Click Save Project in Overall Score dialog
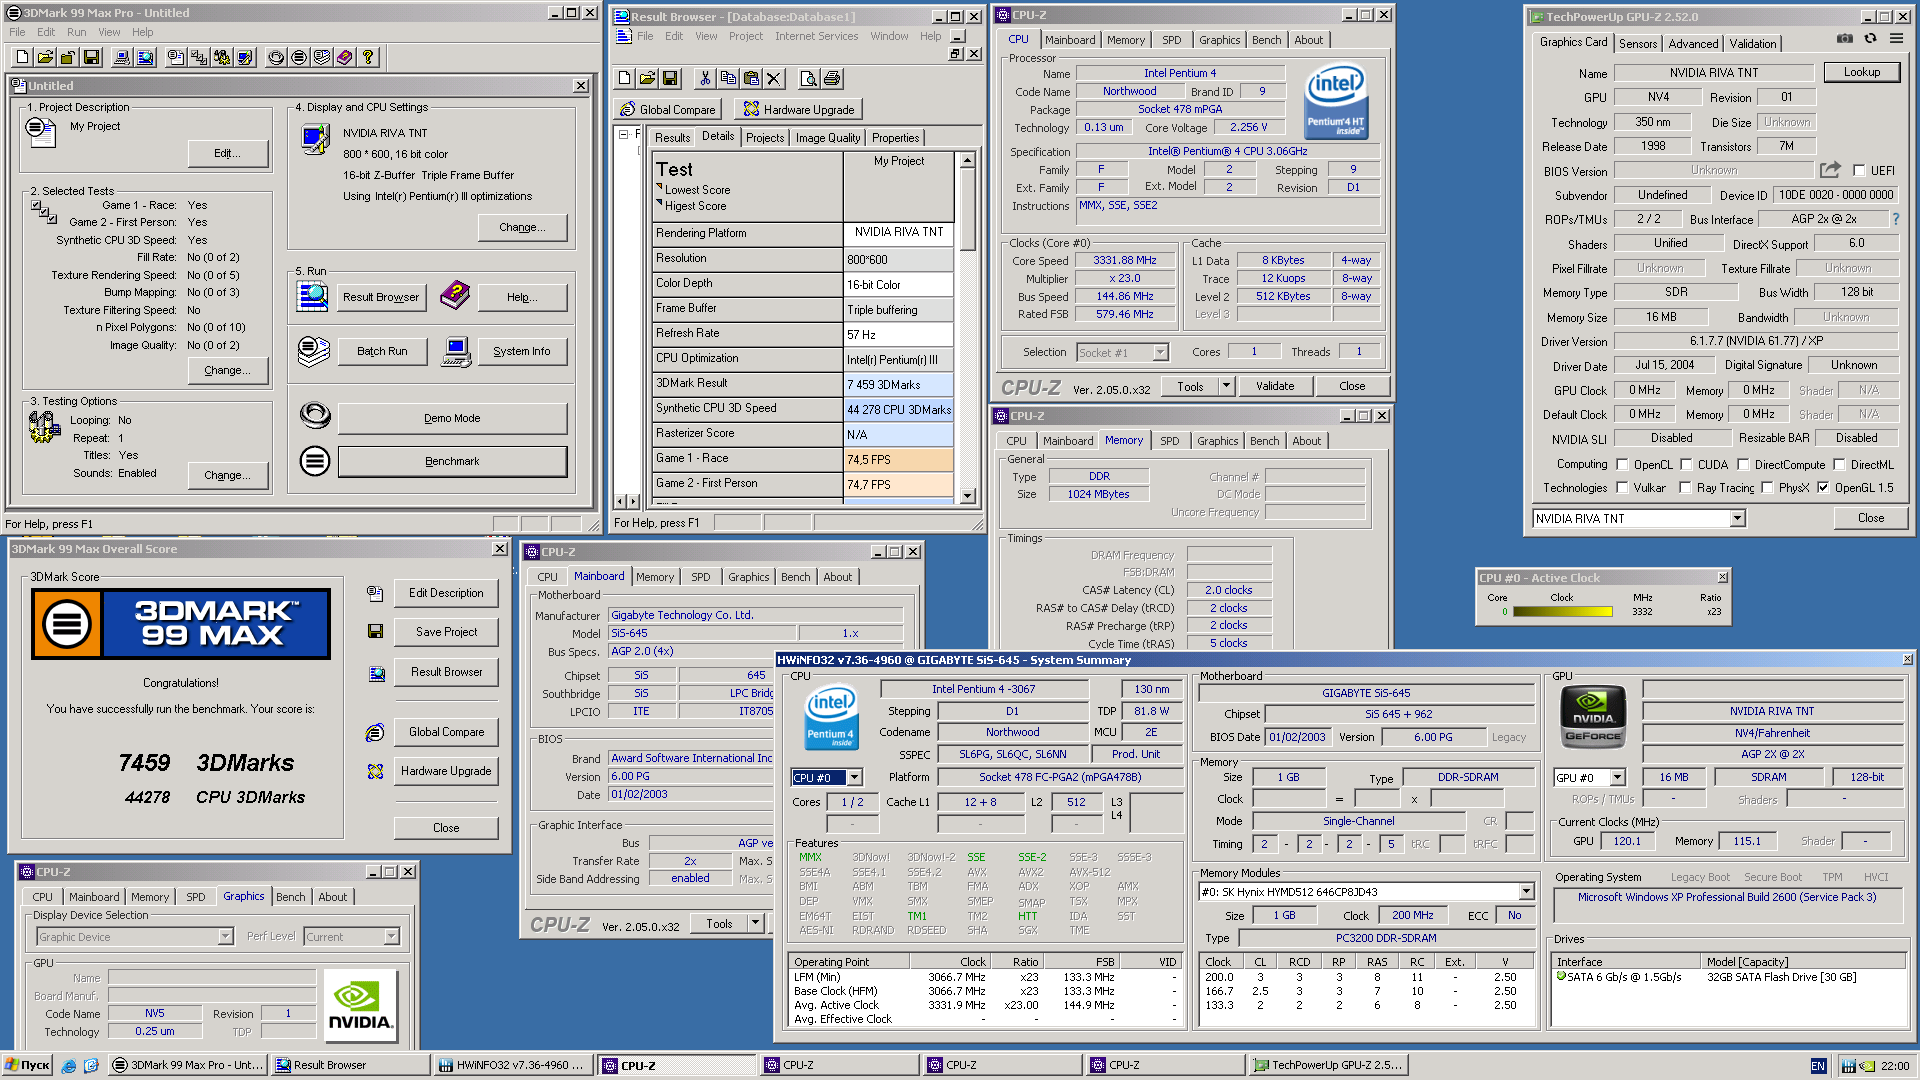The width and height of the screenshot is (1920, 1080). [446, 632]
